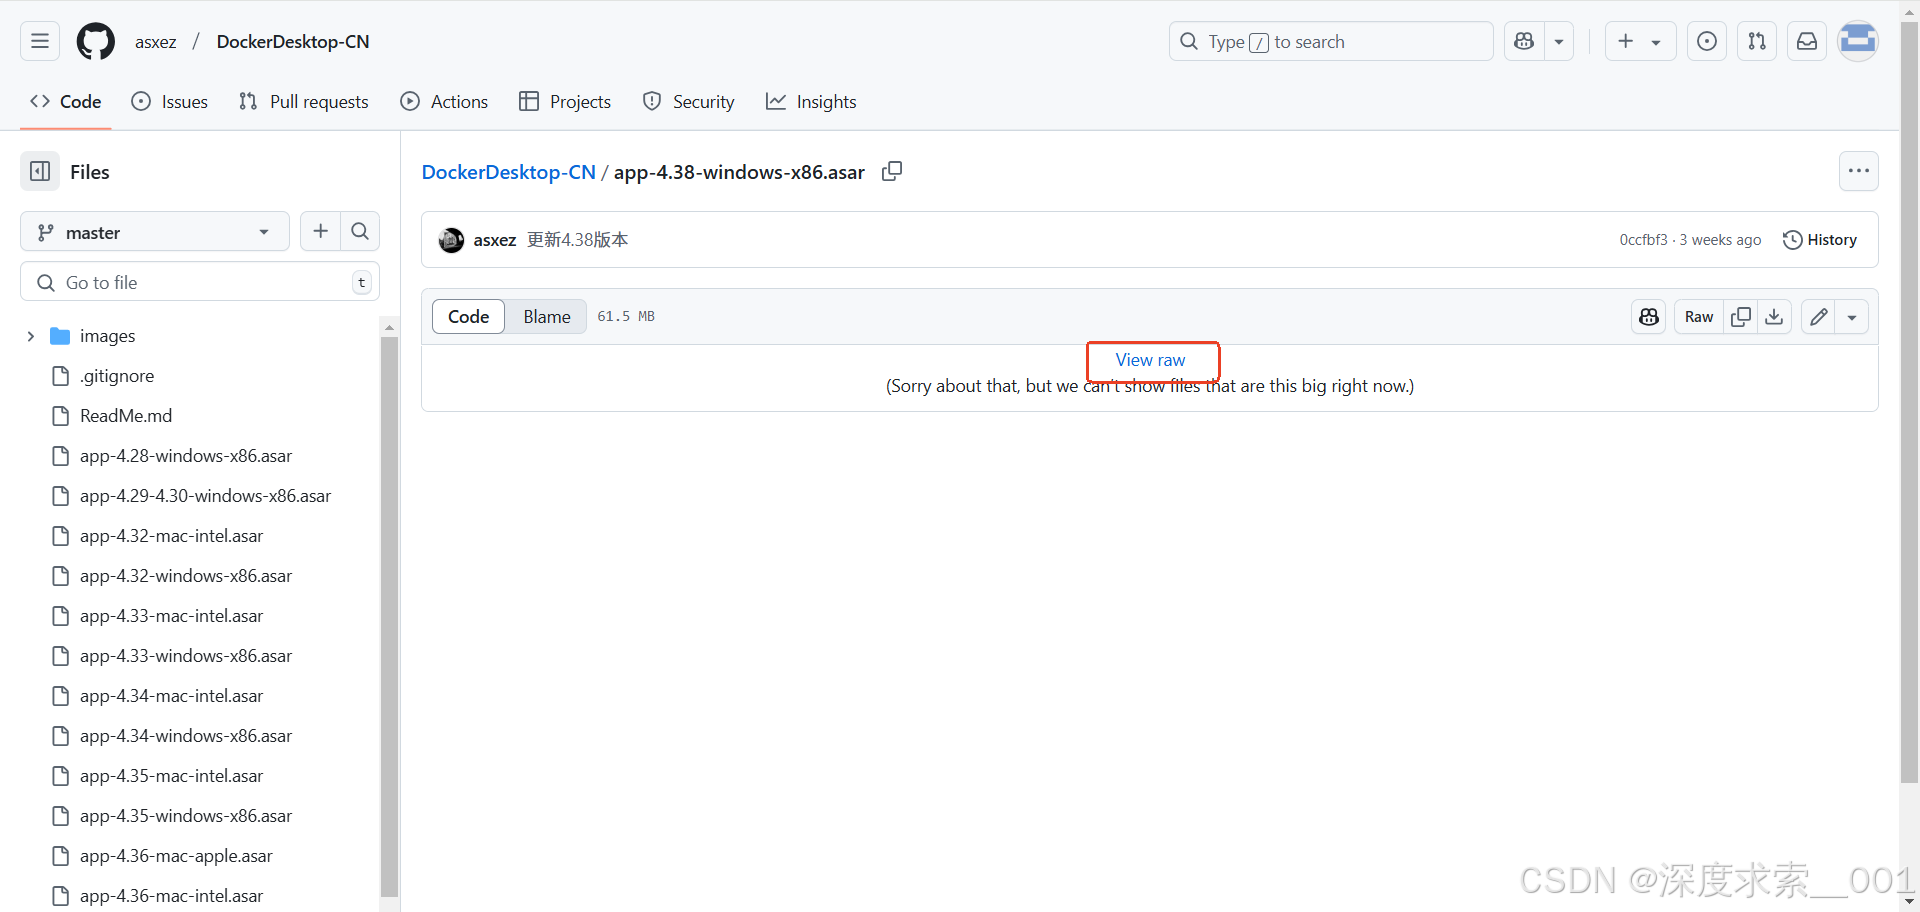Click DockerDesktop-CN breadcrumb link
Image resolution: width=1920 pixels, height=912 pixels.
pyautogui.click(x=508, y=172)
